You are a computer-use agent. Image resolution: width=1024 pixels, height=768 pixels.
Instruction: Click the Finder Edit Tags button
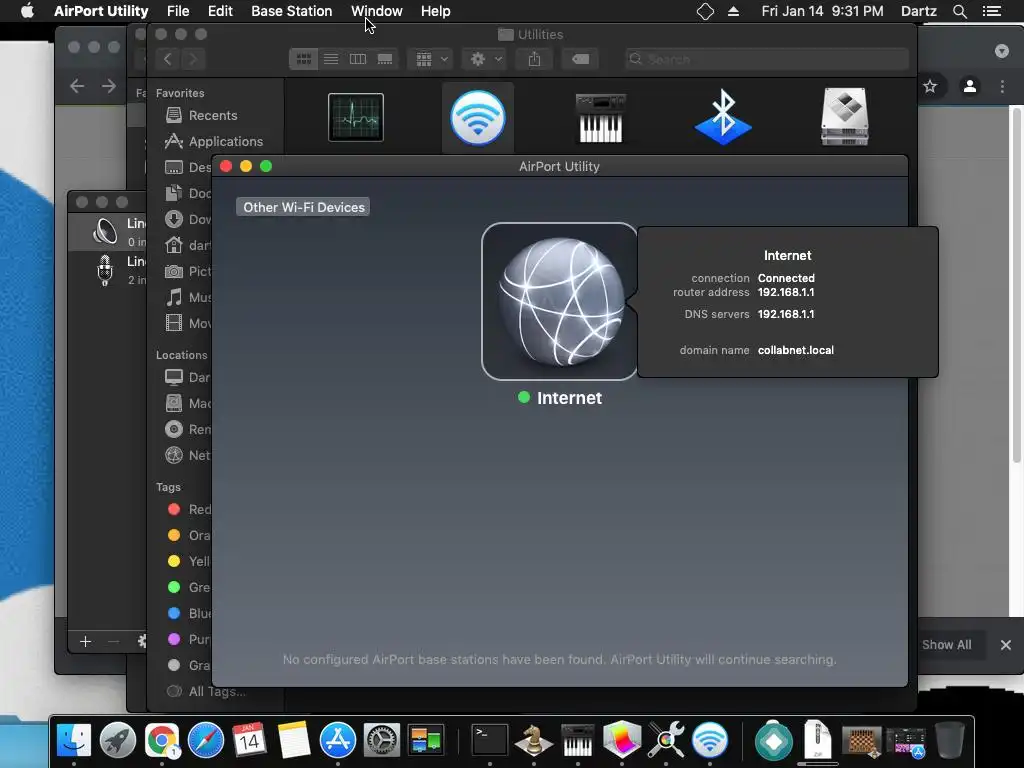tap(580, 59)
